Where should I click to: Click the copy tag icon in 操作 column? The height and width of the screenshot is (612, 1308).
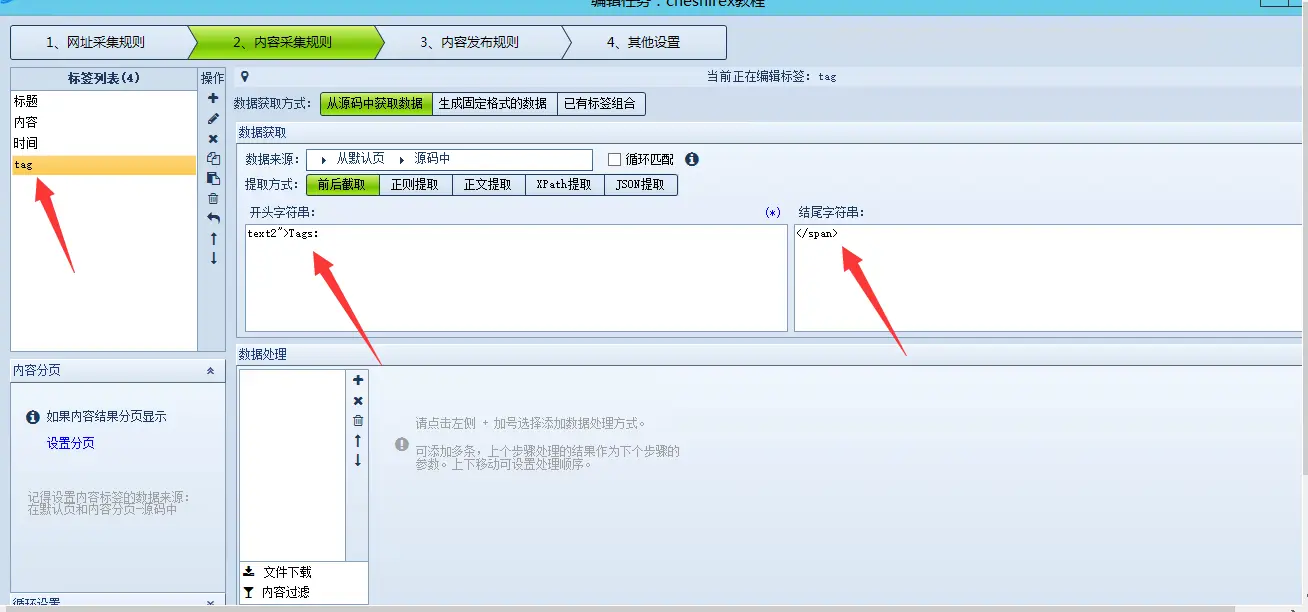click(x=213, y=158)
